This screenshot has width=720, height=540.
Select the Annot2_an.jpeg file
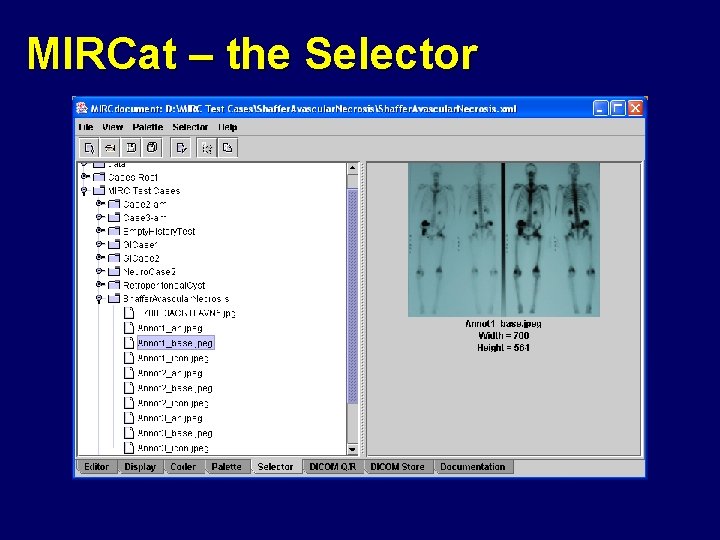click(170, 373)
